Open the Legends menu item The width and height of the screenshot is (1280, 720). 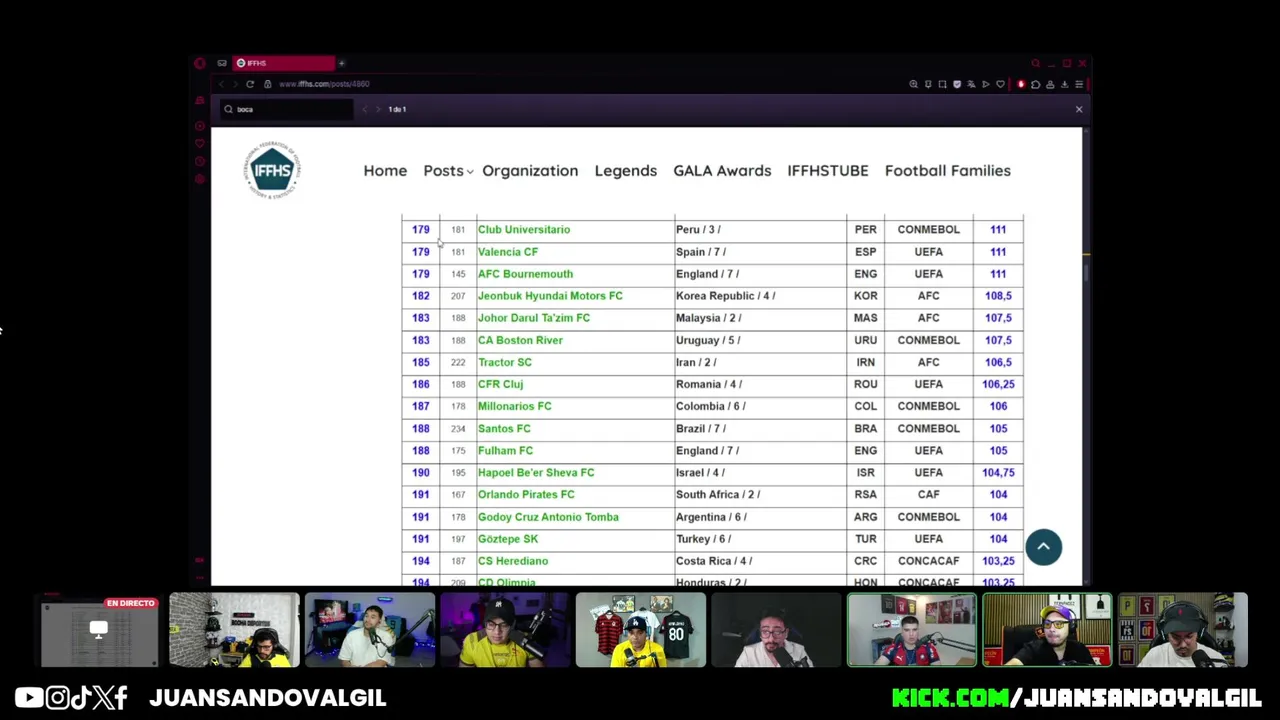pos(626,170)
